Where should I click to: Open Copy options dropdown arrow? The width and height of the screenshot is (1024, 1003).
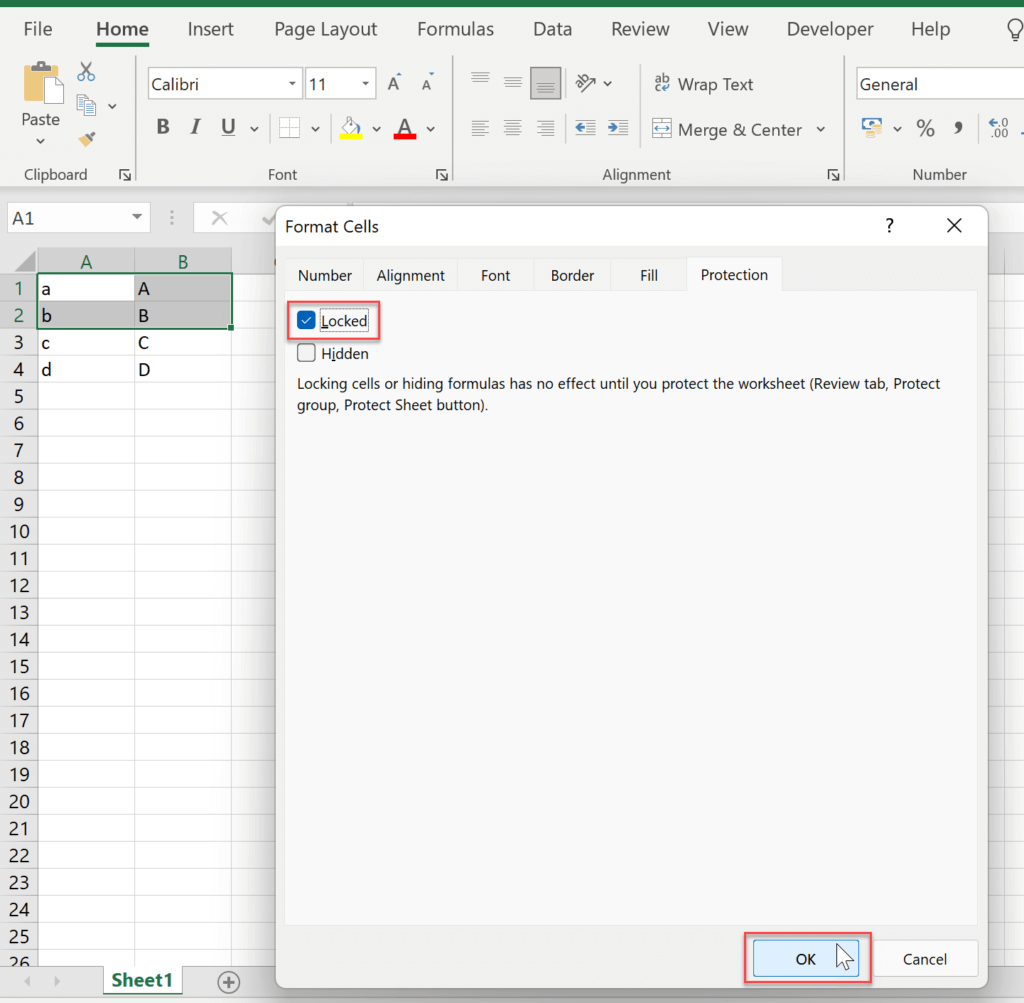pos(112,106)
